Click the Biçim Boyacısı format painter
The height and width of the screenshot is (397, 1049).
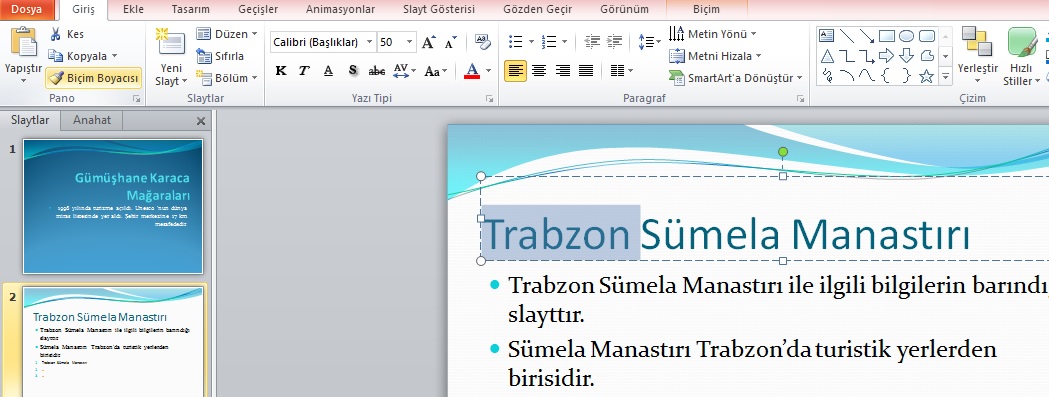(94, 78)
